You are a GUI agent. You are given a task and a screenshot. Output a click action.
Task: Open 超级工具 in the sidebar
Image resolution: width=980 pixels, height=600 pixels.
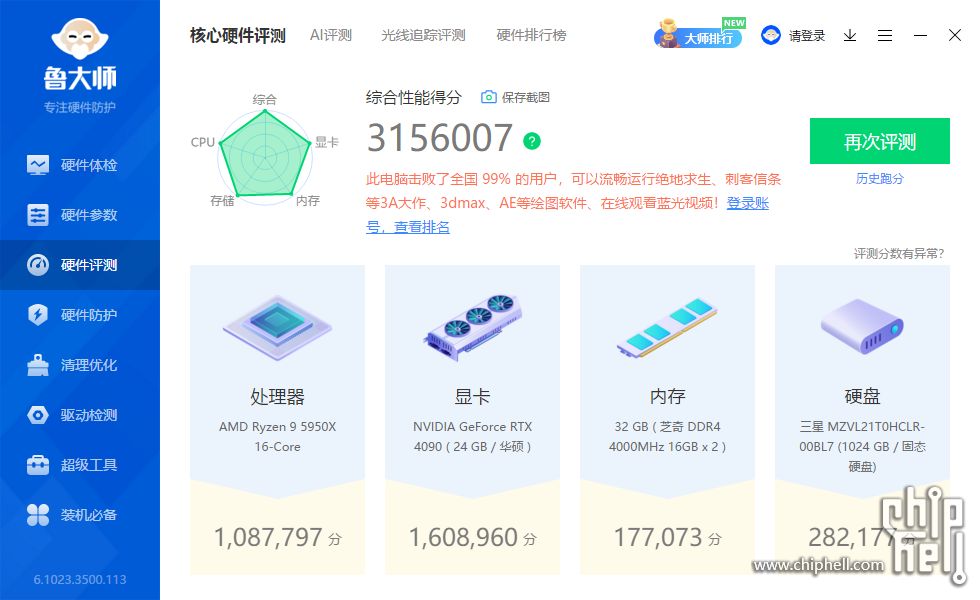coord(80,465)
